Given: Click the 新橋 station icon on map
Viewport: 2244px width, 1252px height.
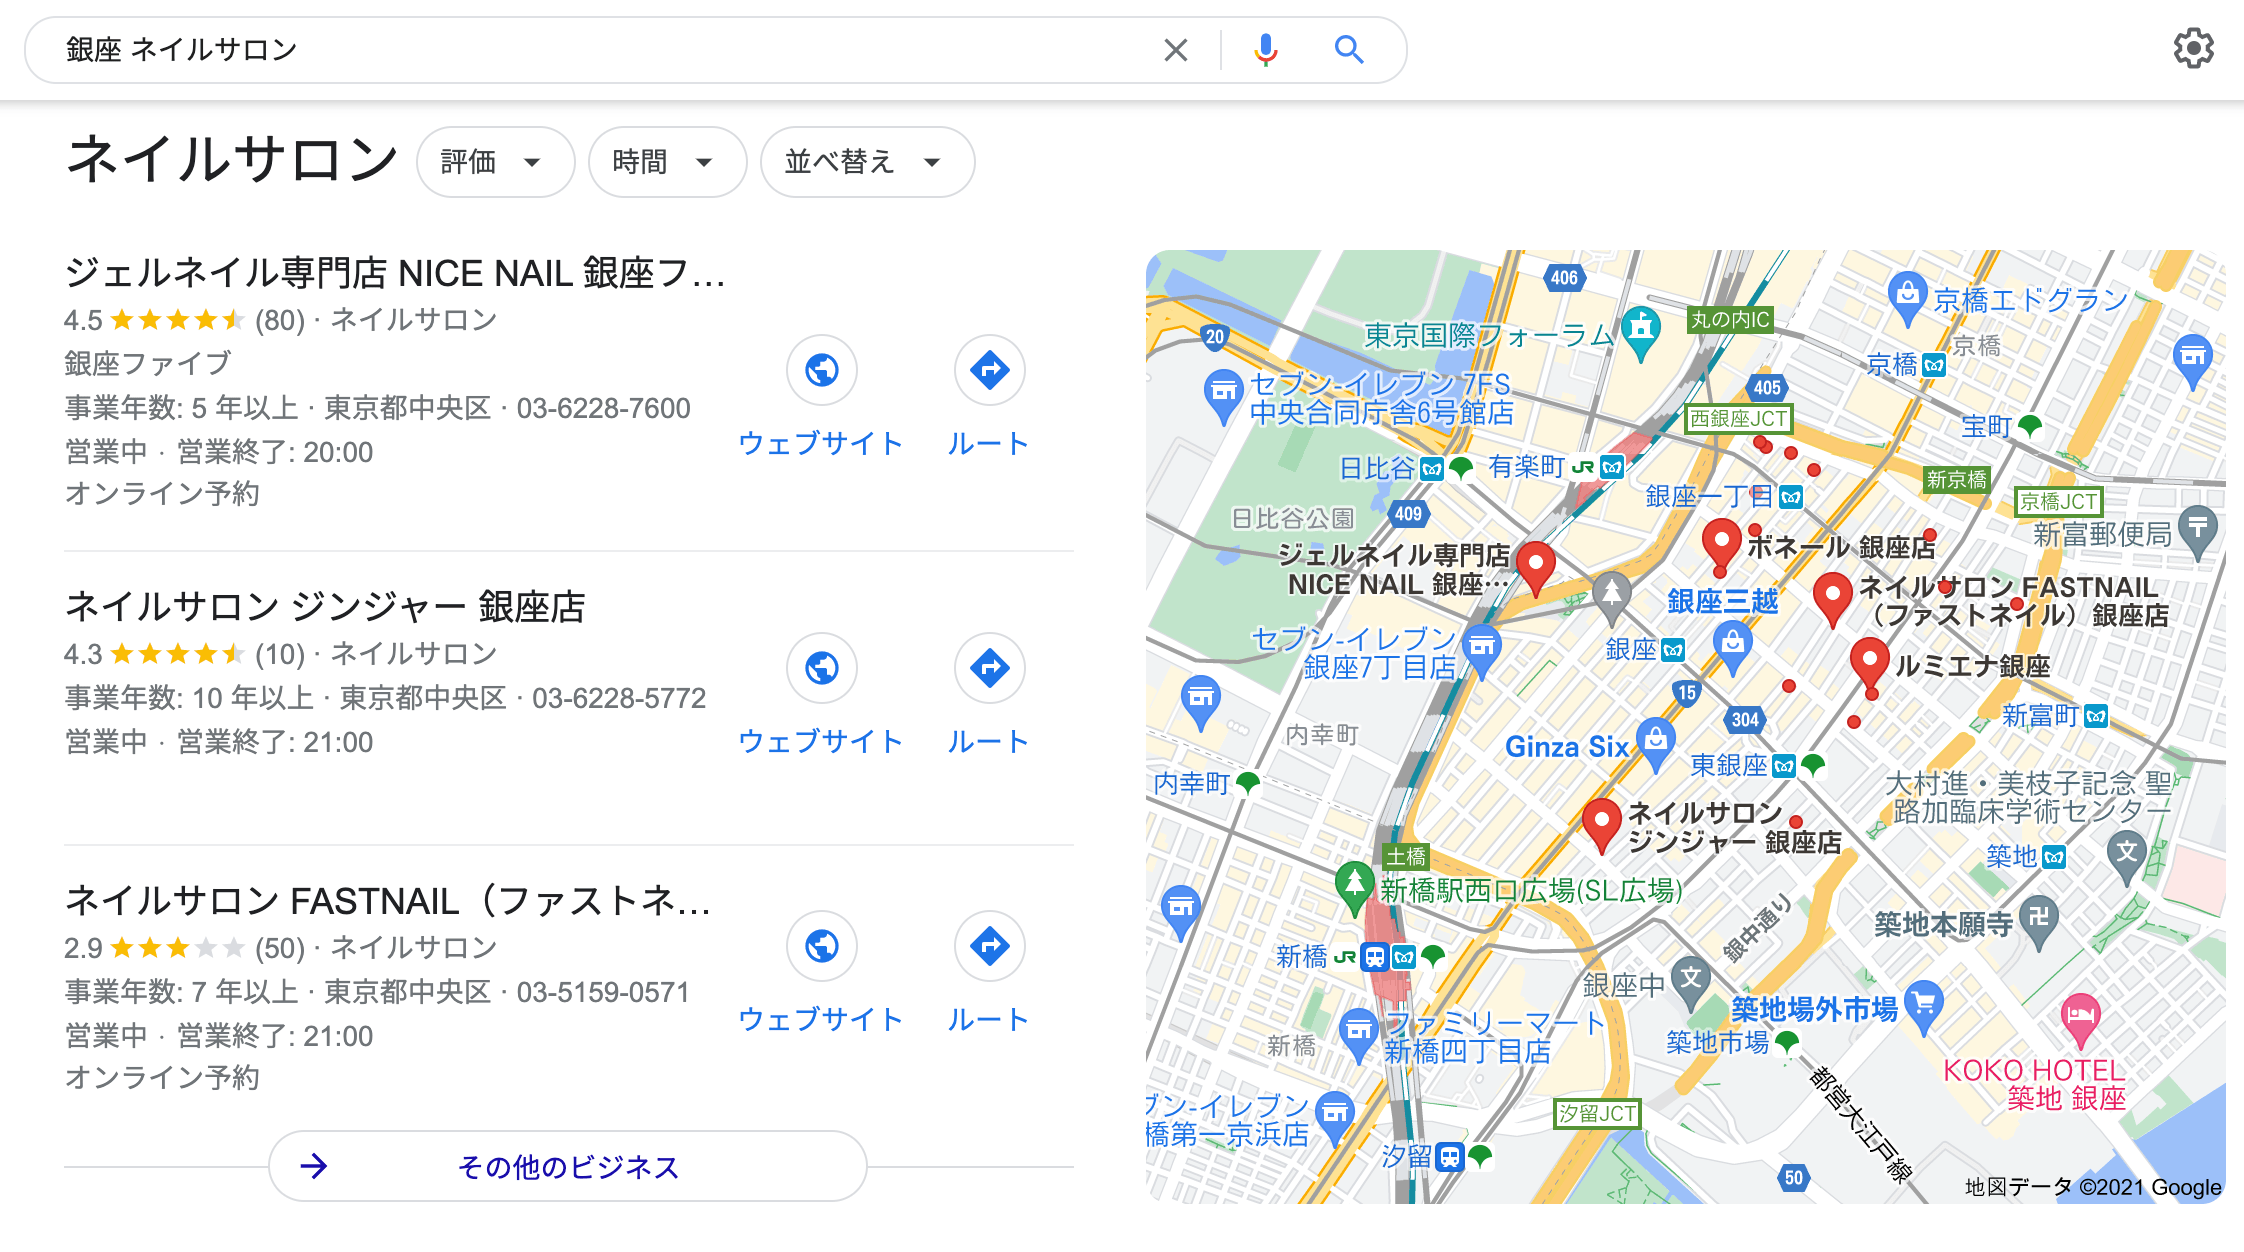Looking at the screenshot, I should click(1375, 957).
